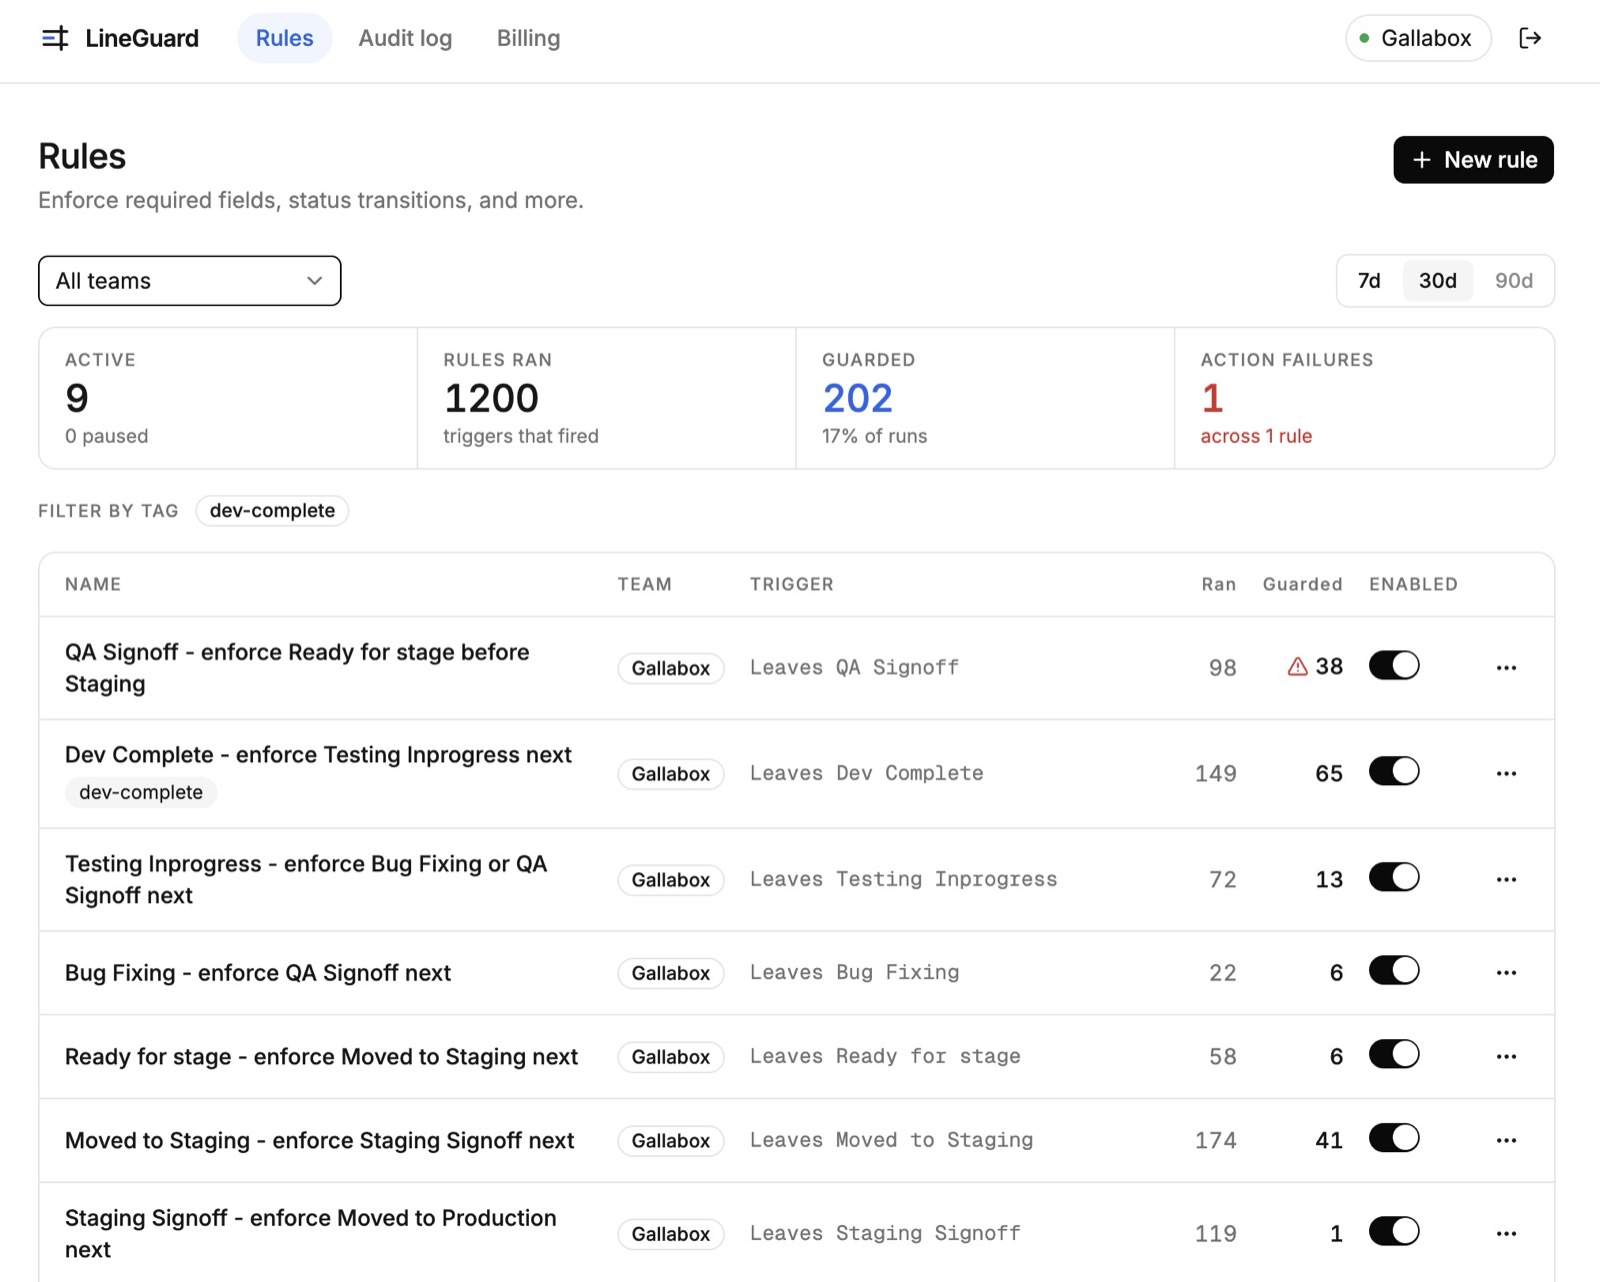Open more options for Bug Fixing rule

pyautogui.click(x=1507, y=972)
